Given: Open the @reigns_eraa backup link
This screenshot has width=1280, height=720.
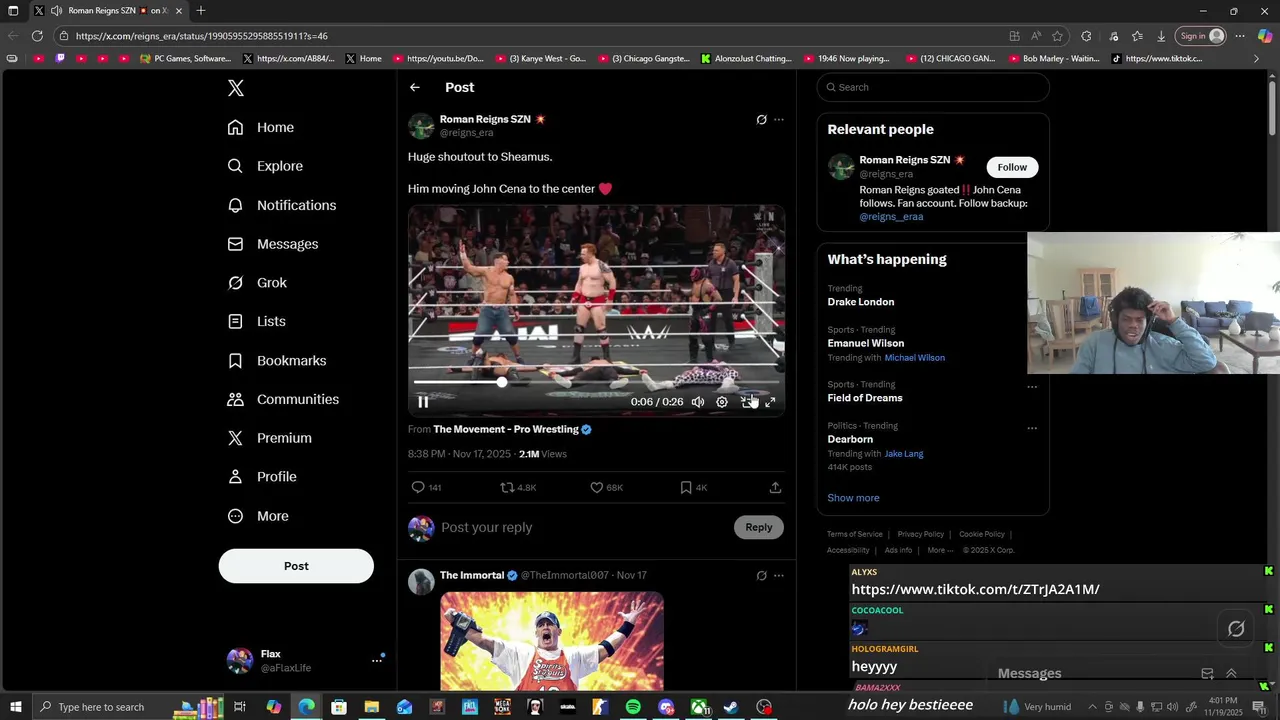Looking at the screenshot, I should point(891,217).
